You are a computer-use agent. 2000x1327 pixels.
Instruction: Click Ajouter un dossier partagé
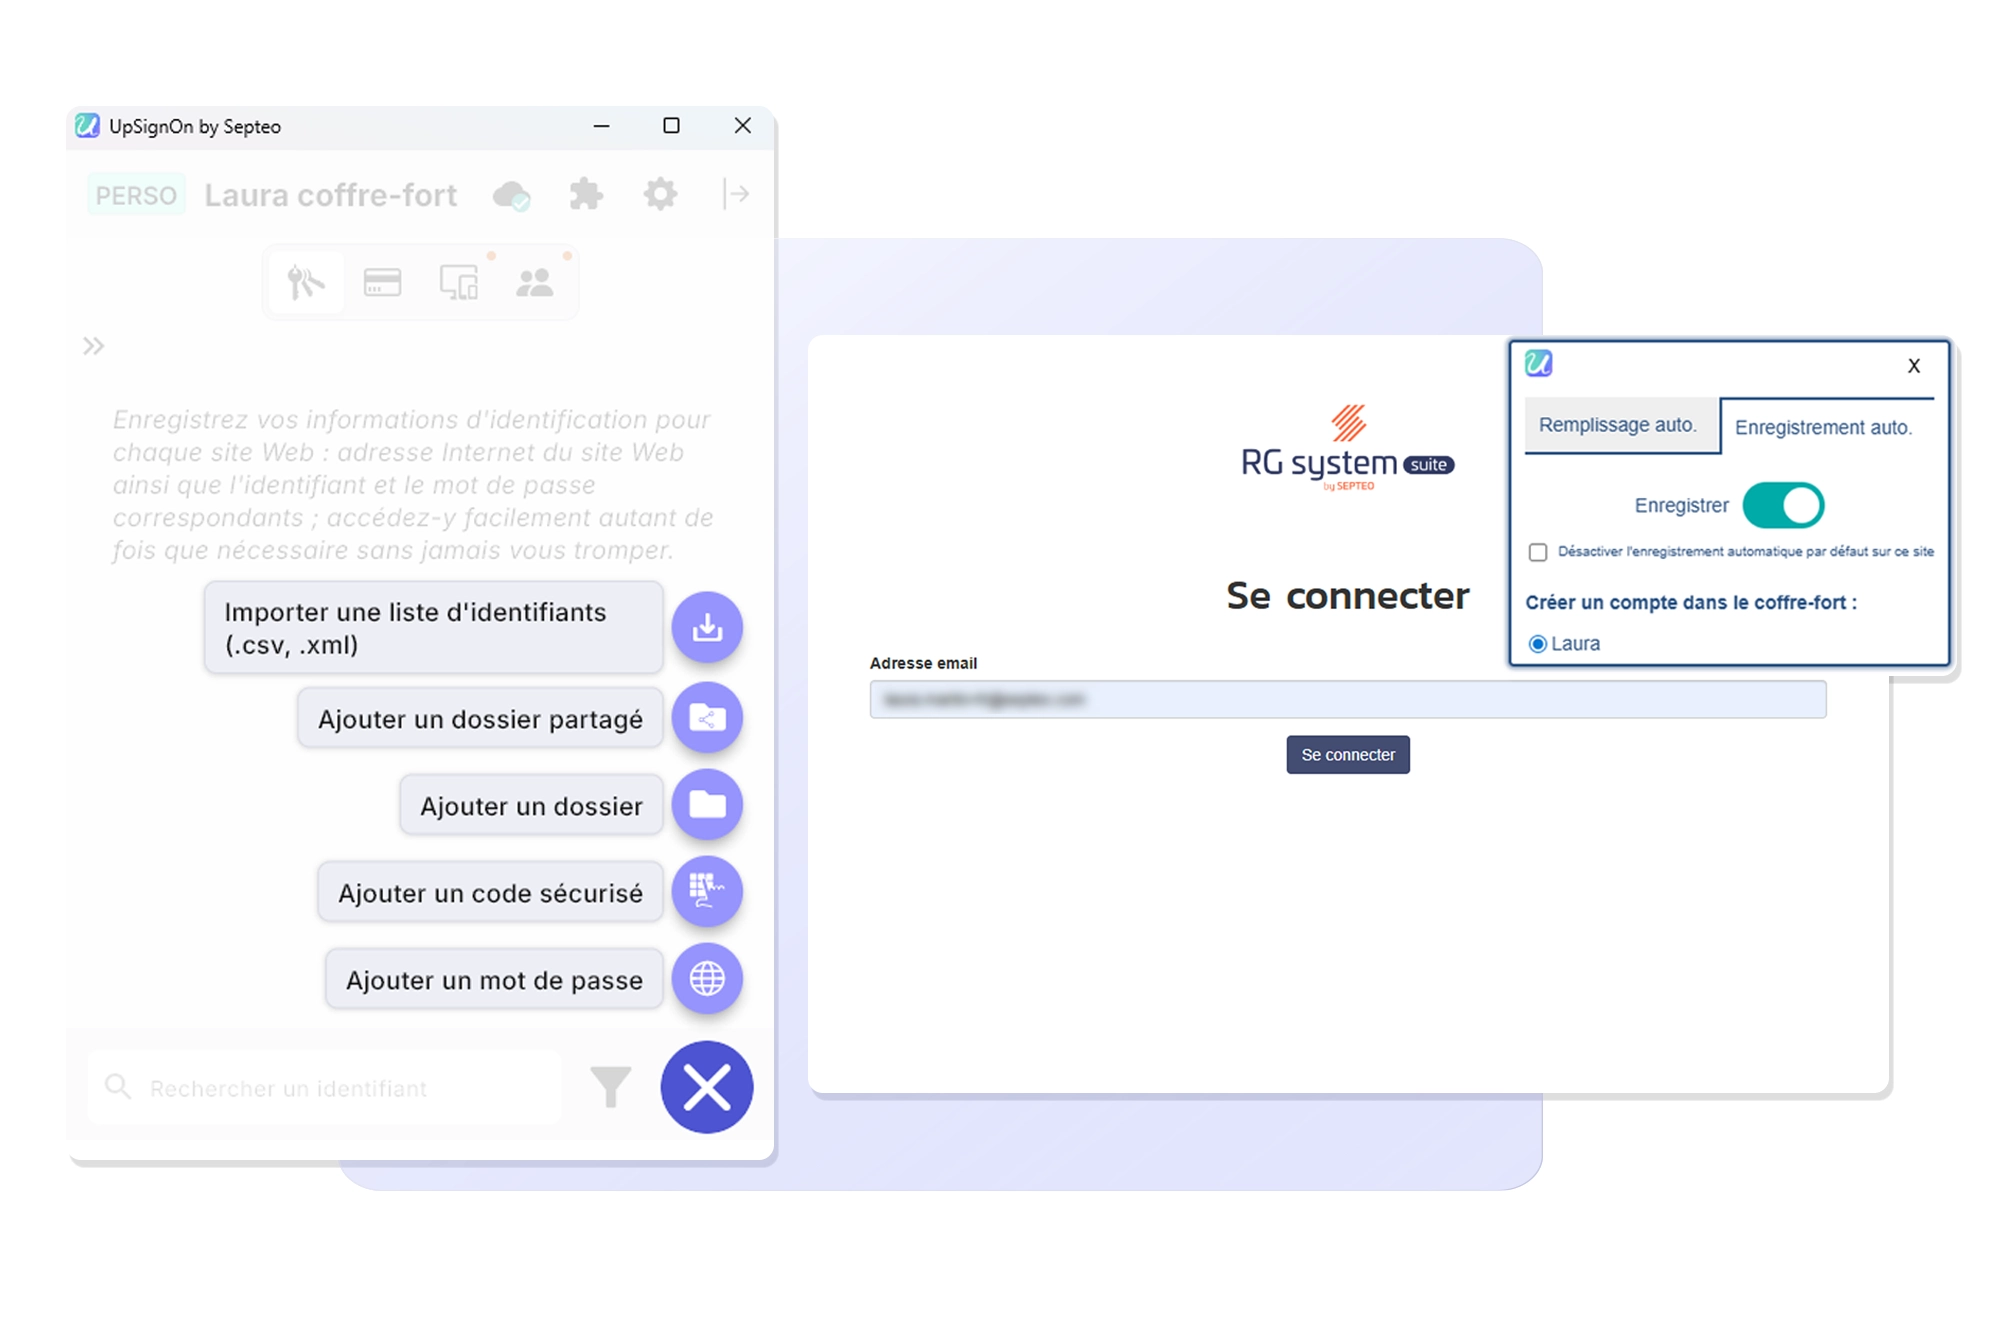coord(480,717)
